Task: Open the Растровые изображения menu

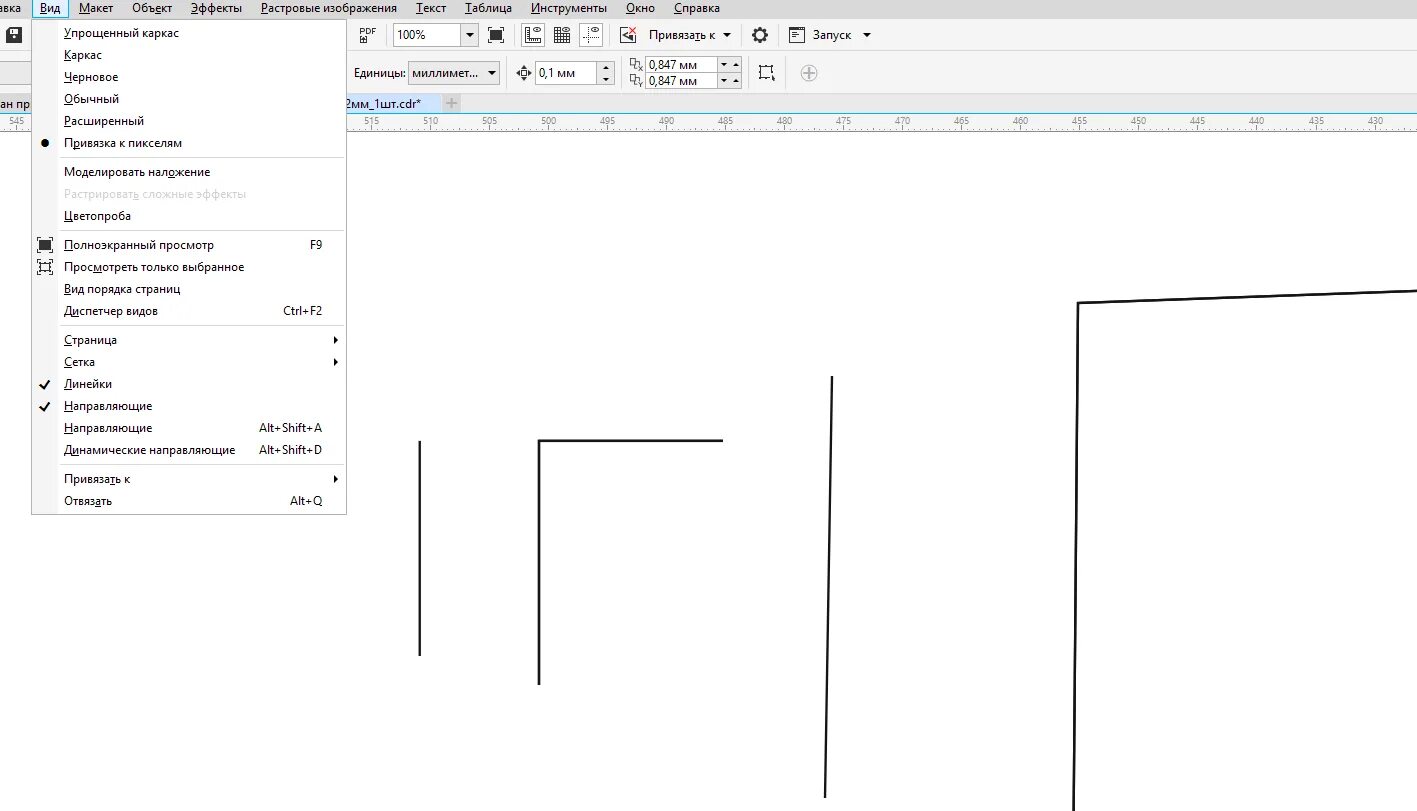Action: 329,8
